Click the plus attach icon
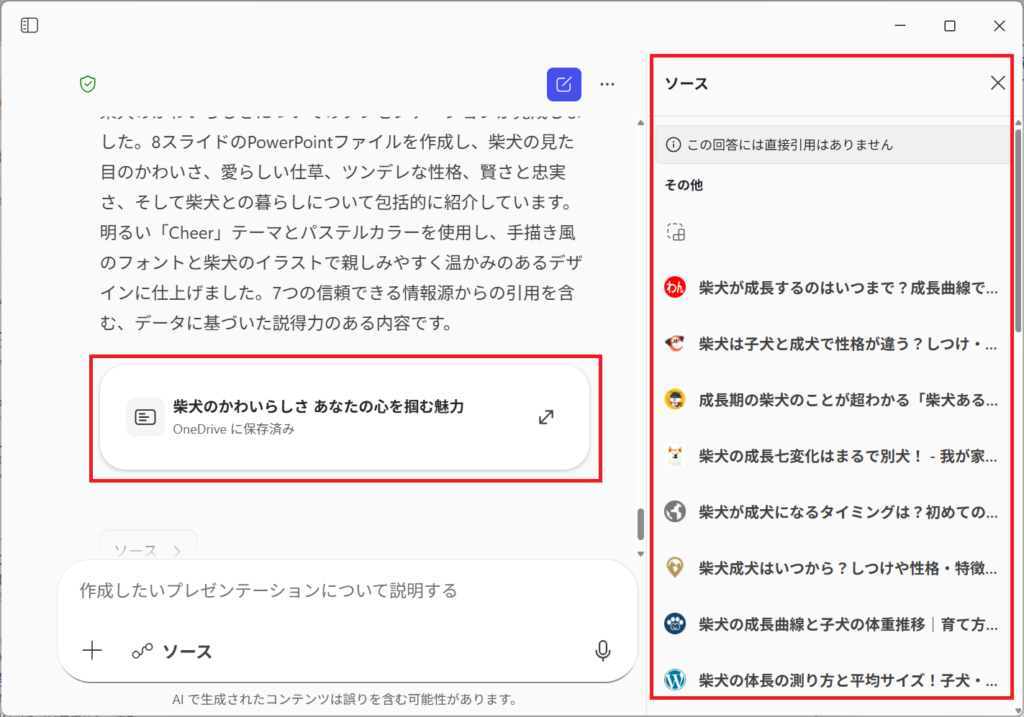Image resolution: width=1024 pixels, height=717 pixels. (x=92, y=651)
